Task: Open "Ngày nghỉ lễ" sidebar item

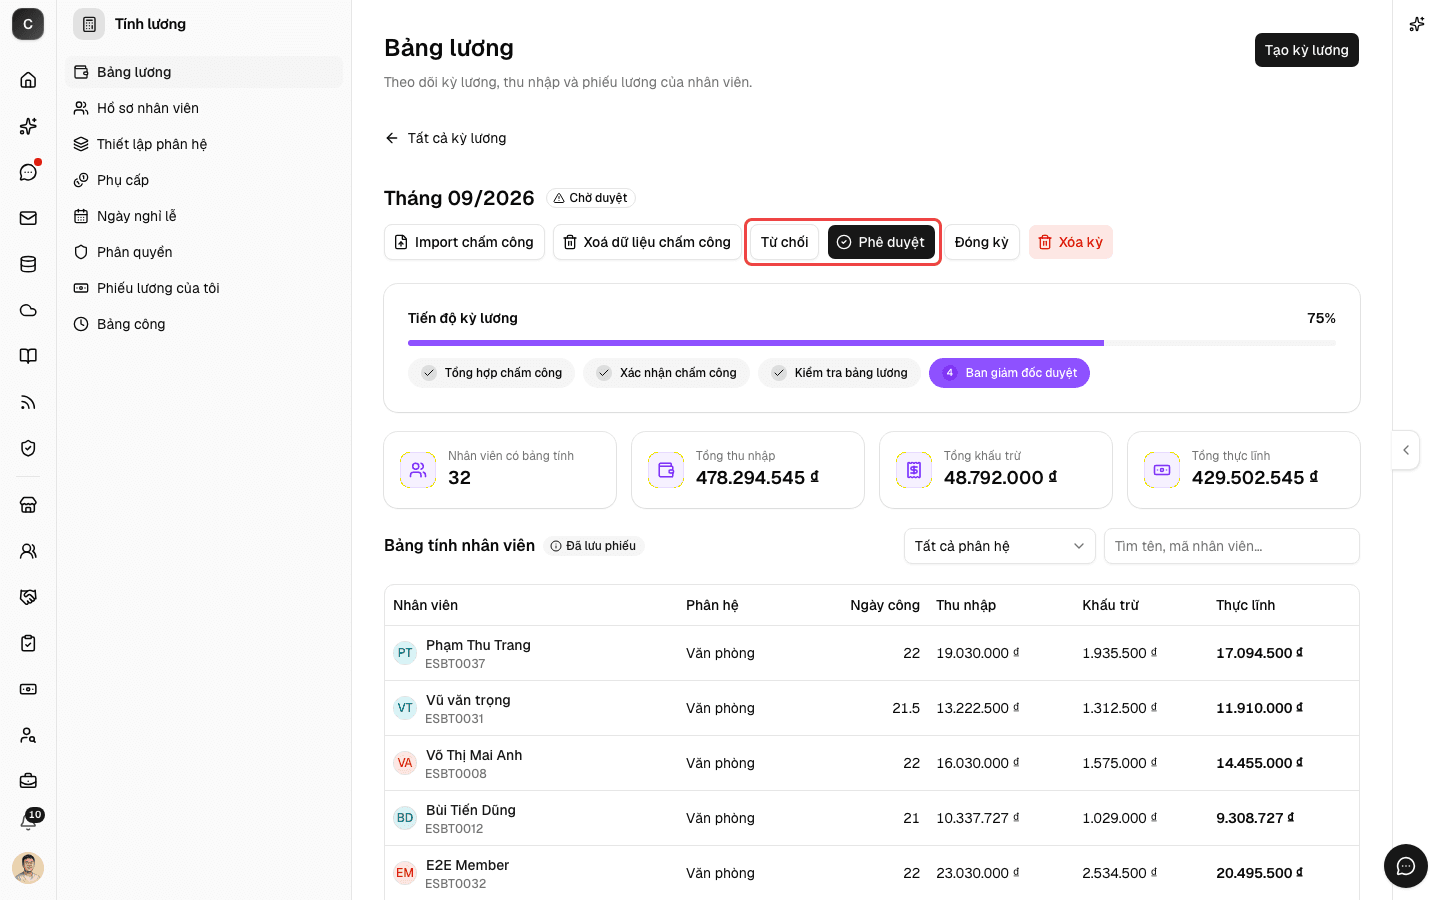Action: click(204, 216)
